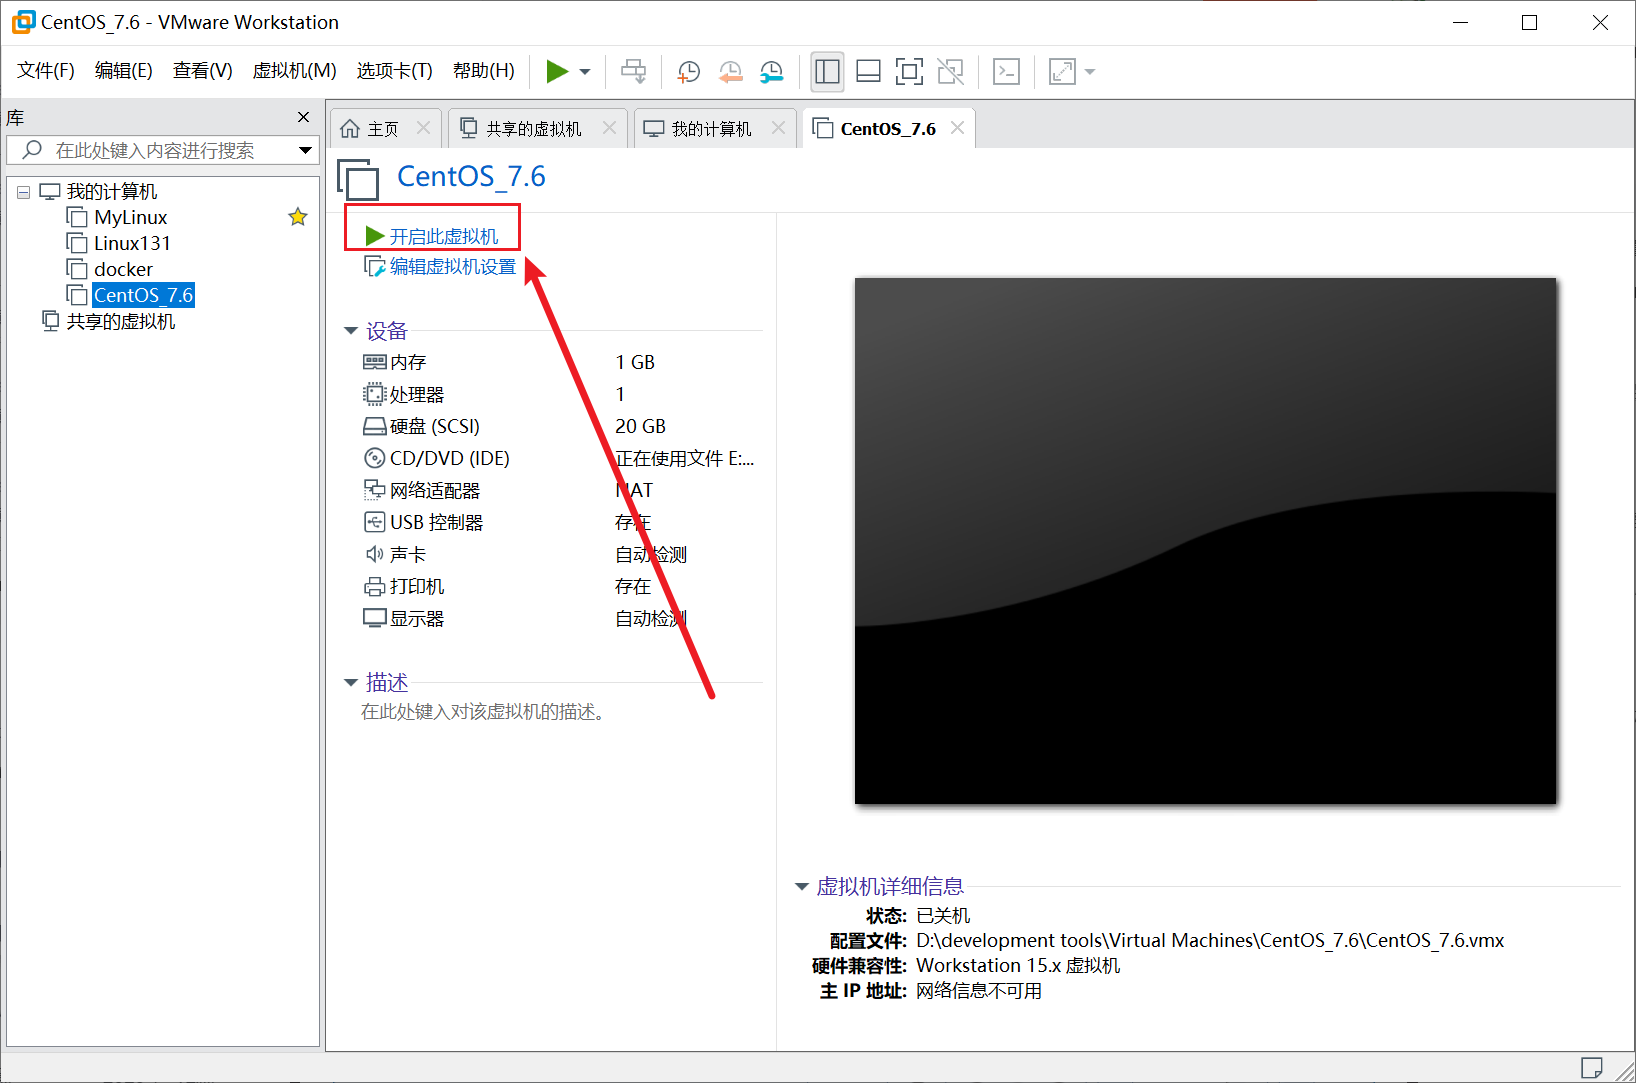The height and width of the screenshot is (1083, 1636).
Task: Collapse the 描述 section
Action: tap(351, 683)
